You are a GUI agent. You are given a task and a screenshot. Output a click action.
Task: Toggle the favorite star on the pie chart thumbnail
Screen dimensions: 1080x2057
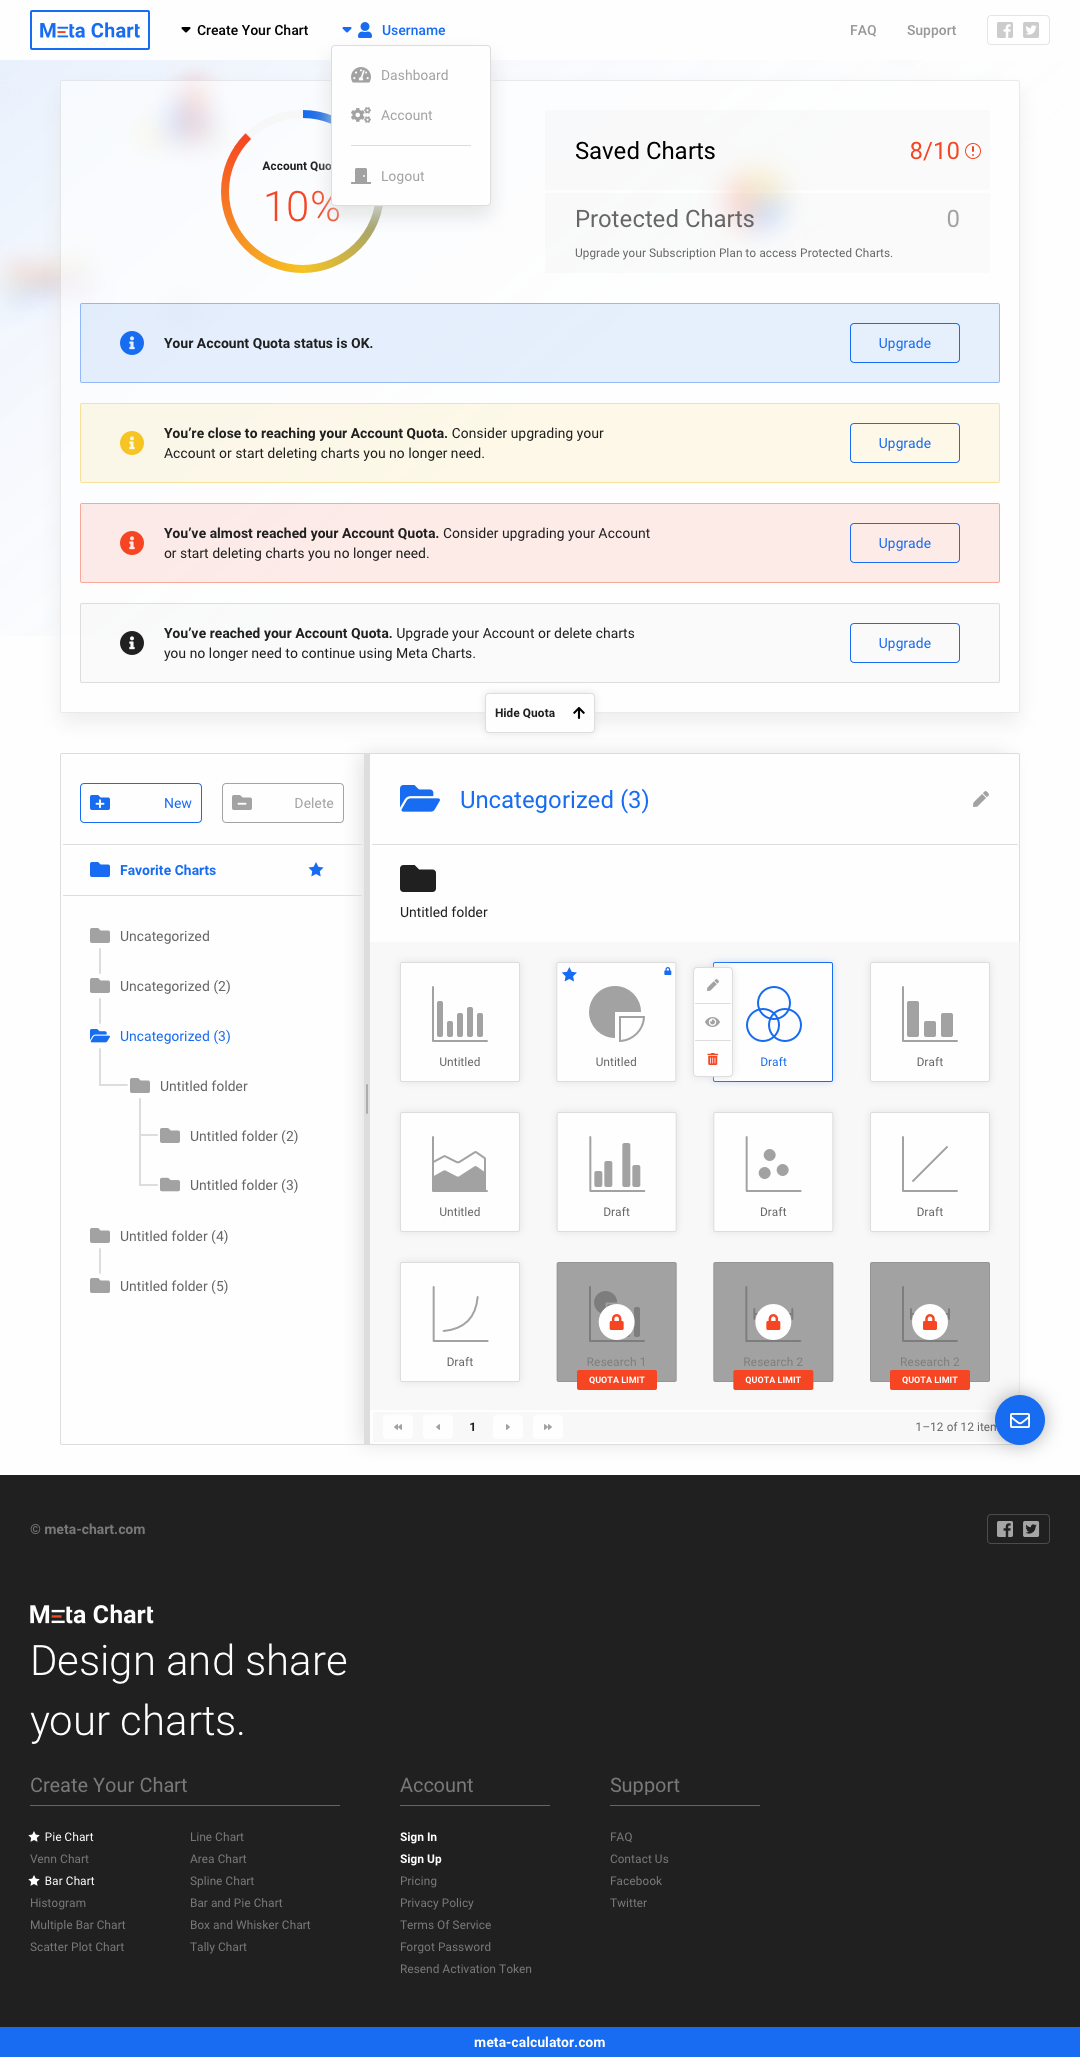[x=569, y=975]
